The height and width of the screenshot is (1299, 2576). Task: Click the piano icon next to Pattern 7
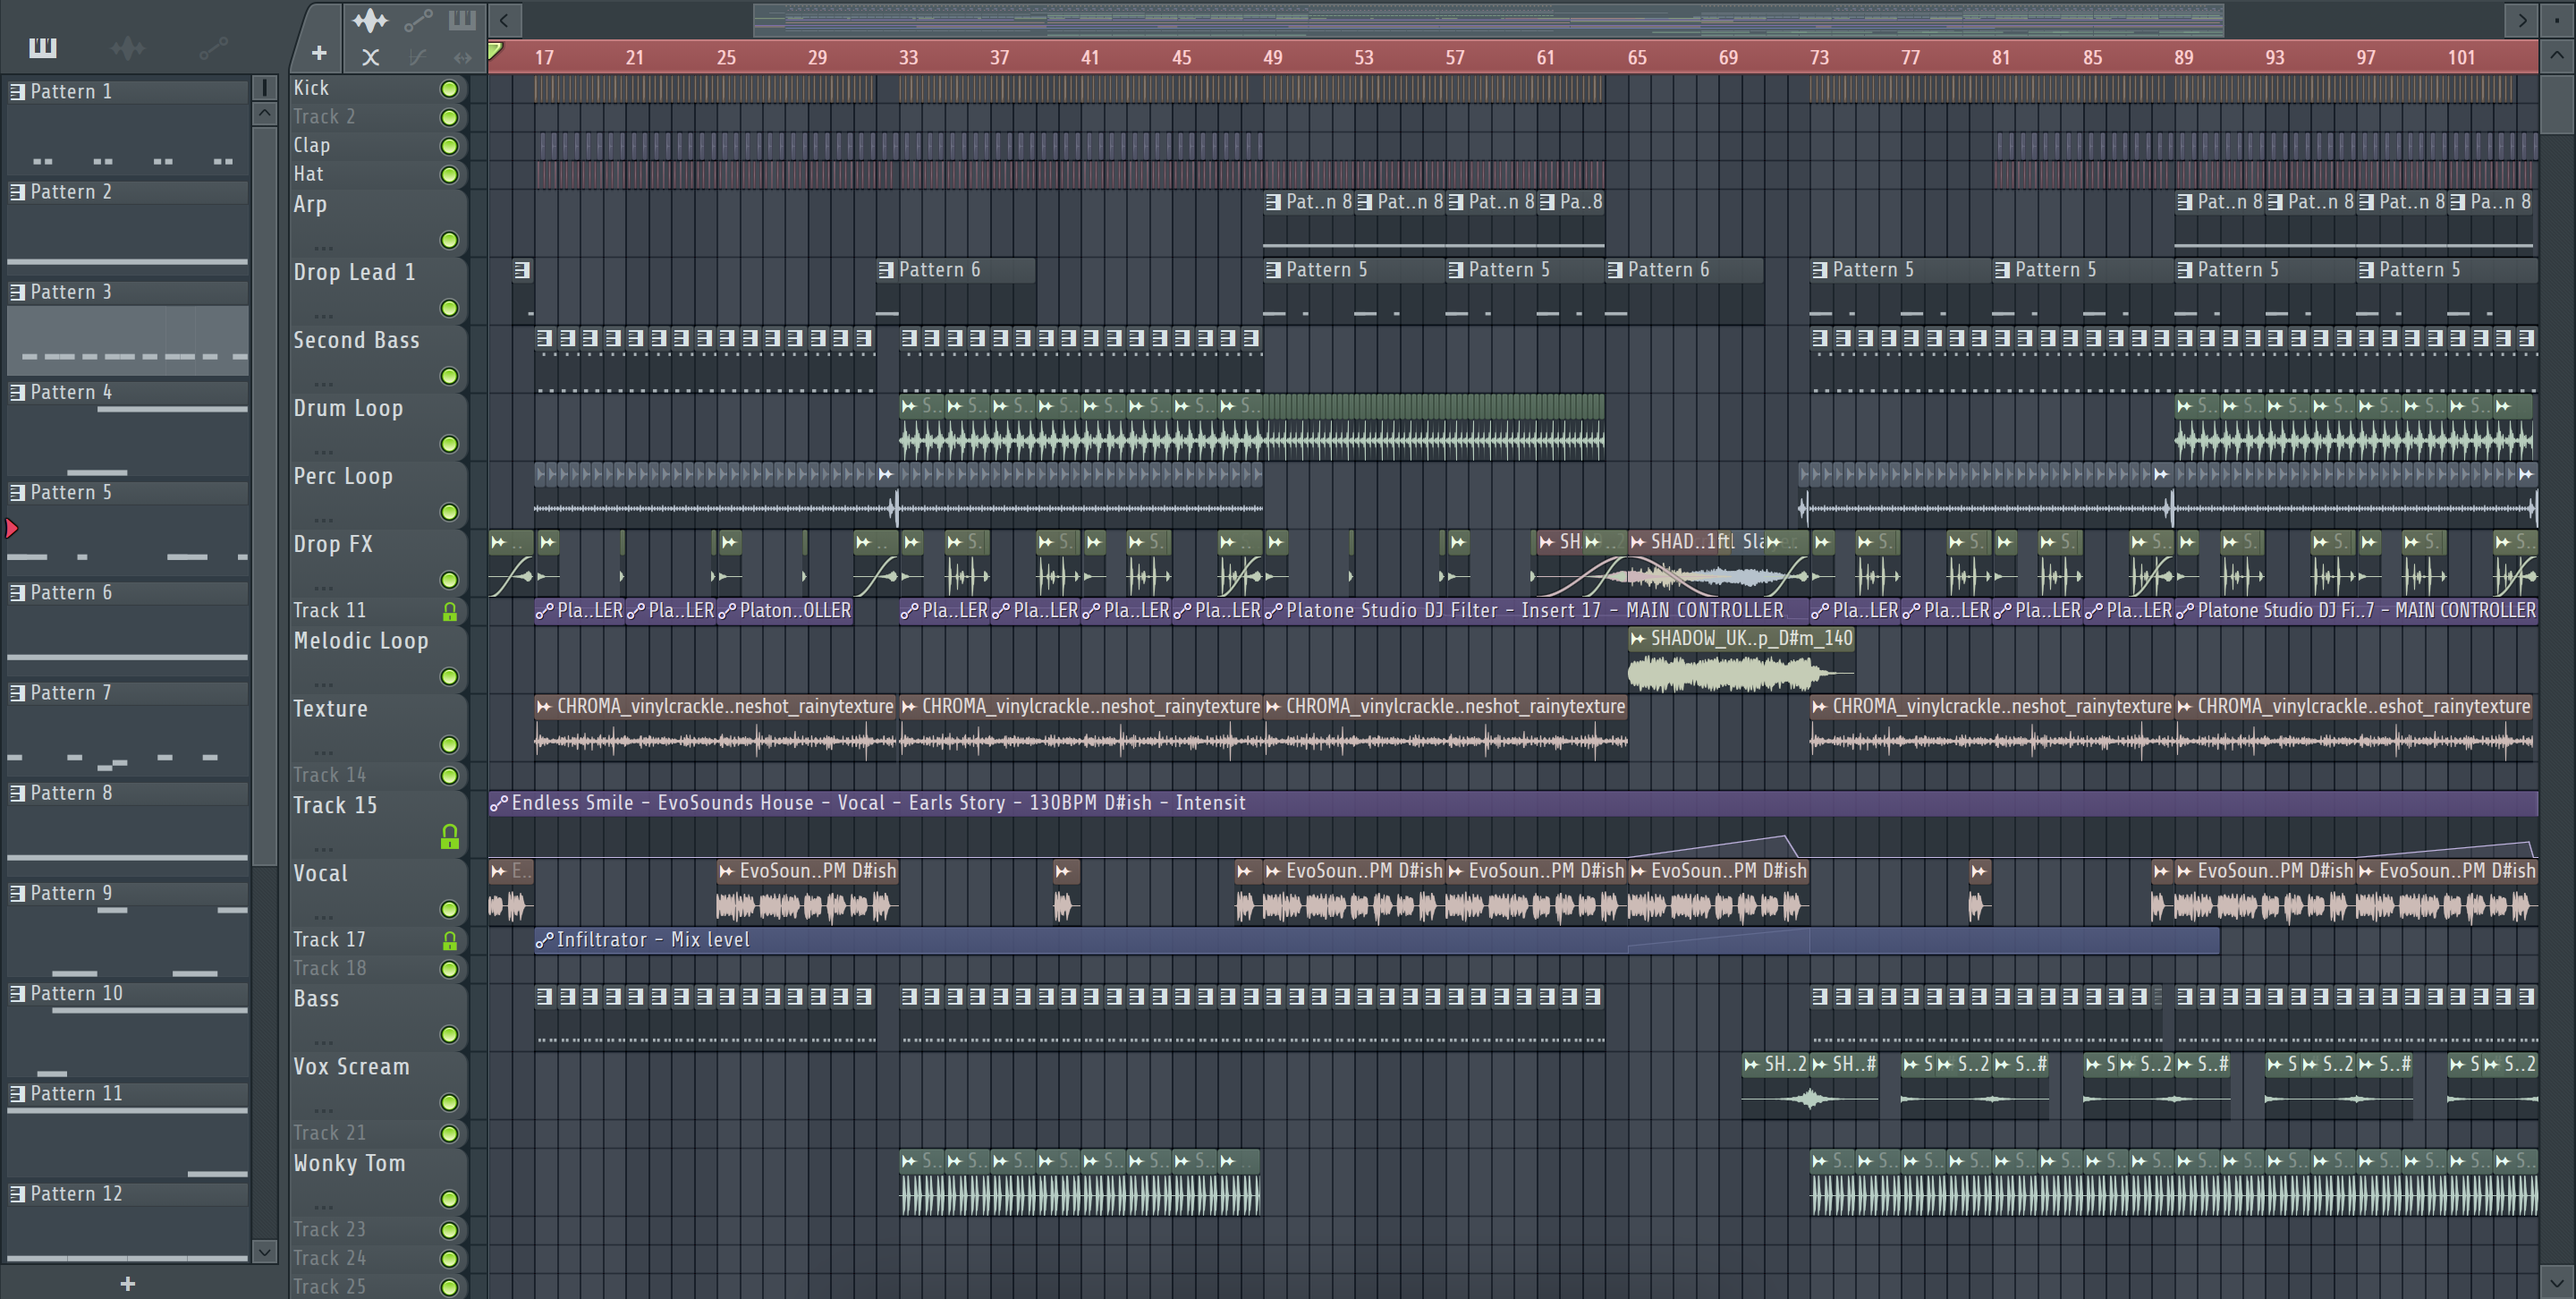17,693
